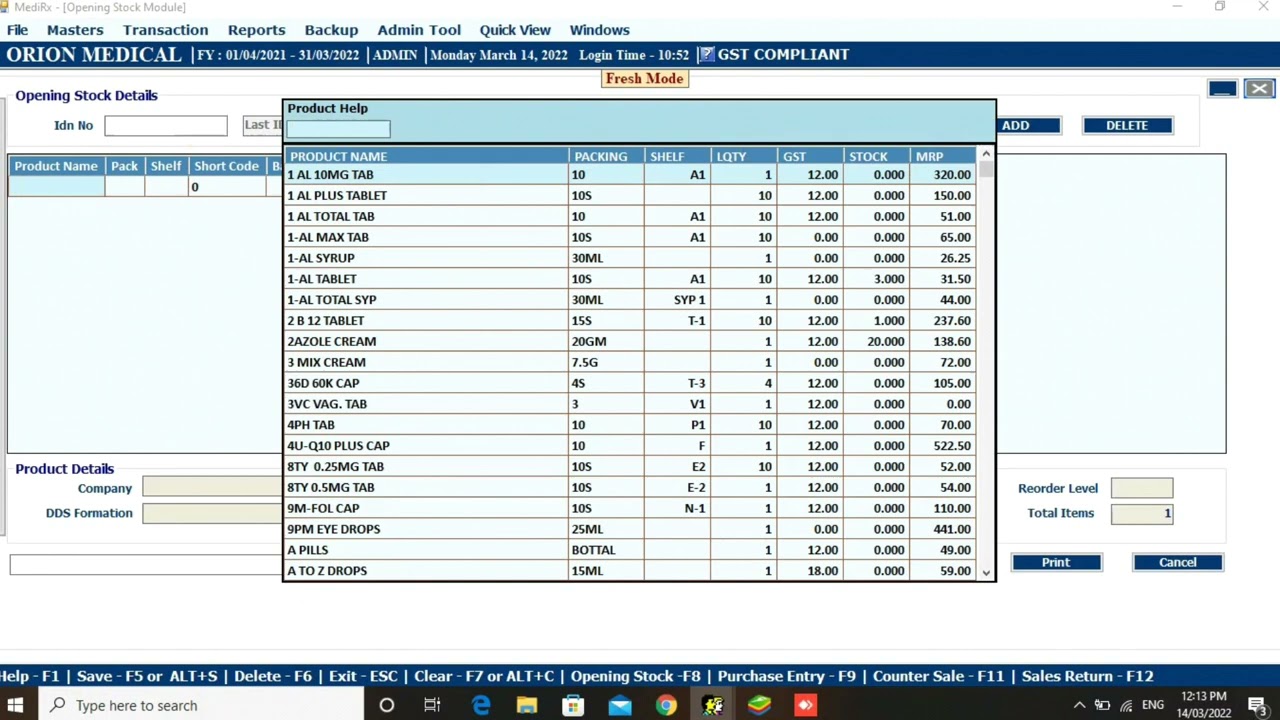Open Cortana circle icon in taskbar
Viewport: 1280px width, 720px height.
click(386, 705)
